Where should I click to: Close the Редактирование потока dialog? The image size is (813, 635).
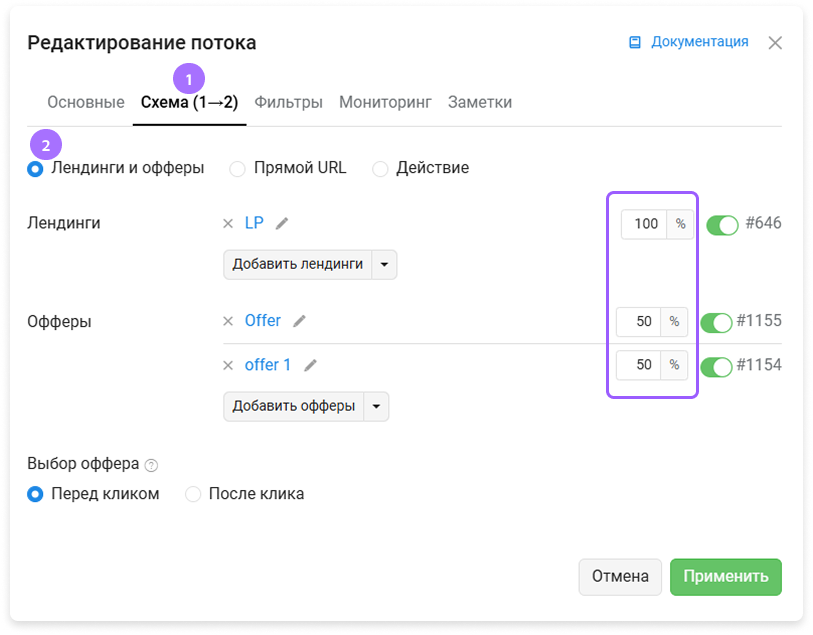tap(775, 43)
